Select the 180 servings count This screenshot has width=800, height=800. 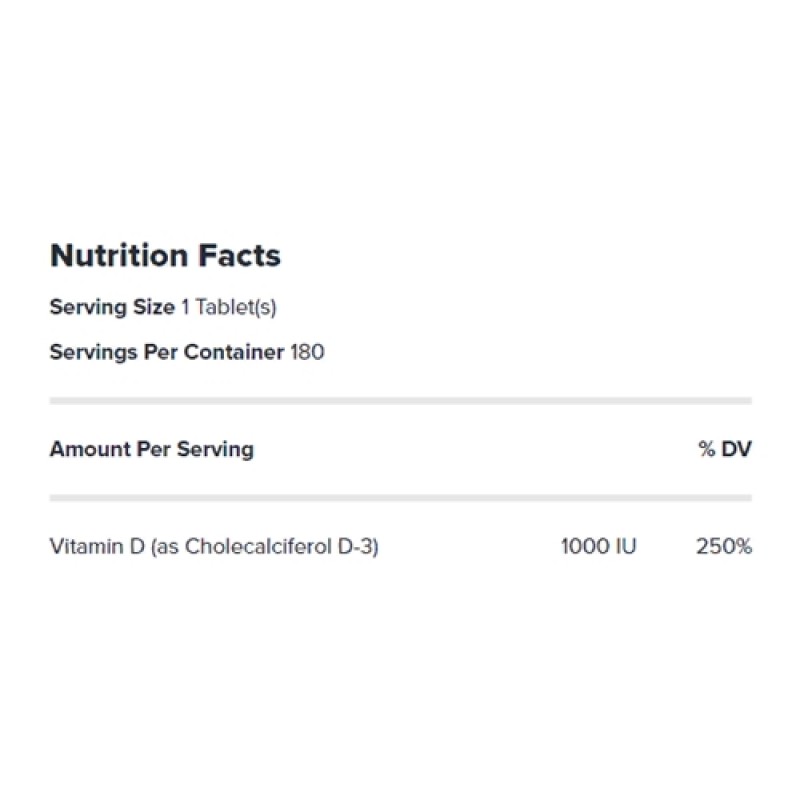click(x=307, y=352)
